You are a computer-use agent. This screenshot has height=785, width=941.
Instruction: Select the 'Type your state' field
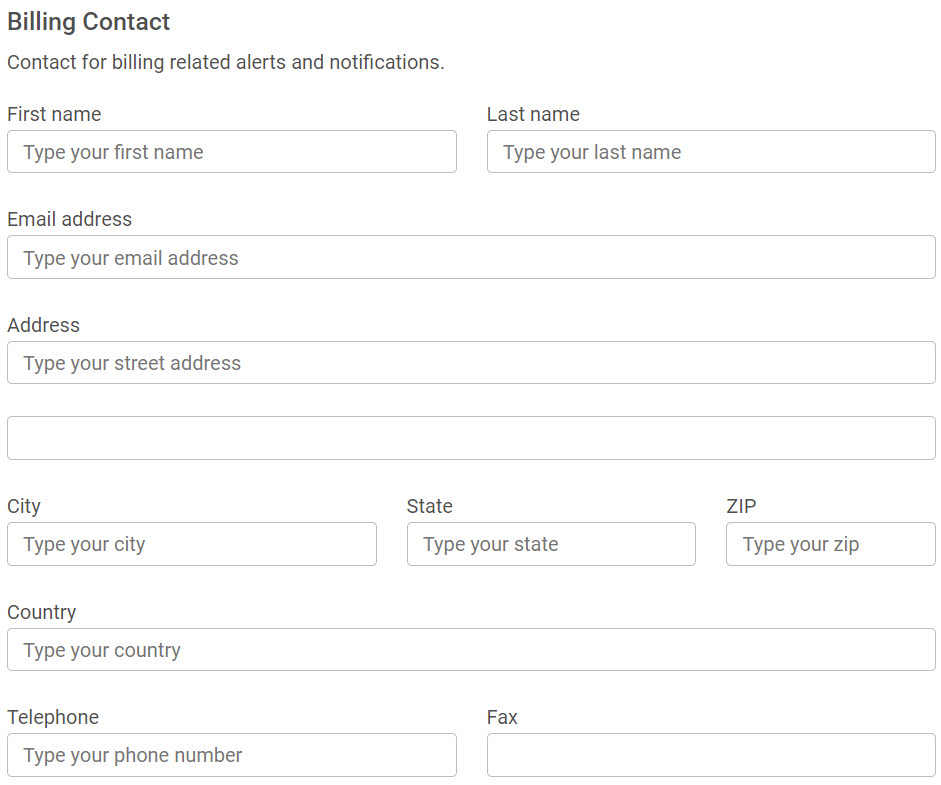(x=551, y=544)
